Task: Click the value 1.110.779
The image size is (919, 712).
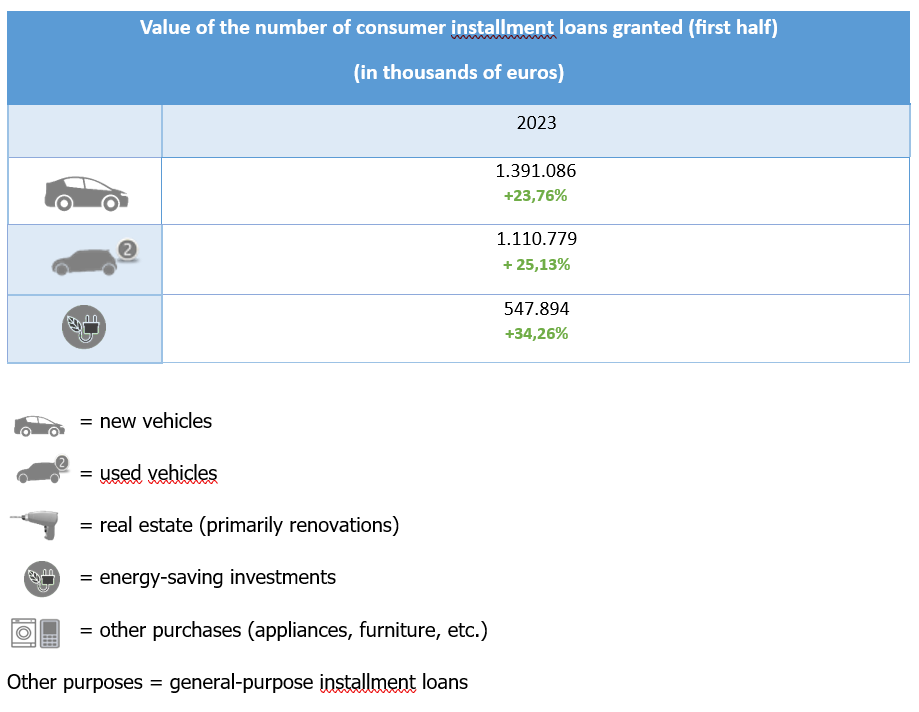Action: click(x=536, y=239)
